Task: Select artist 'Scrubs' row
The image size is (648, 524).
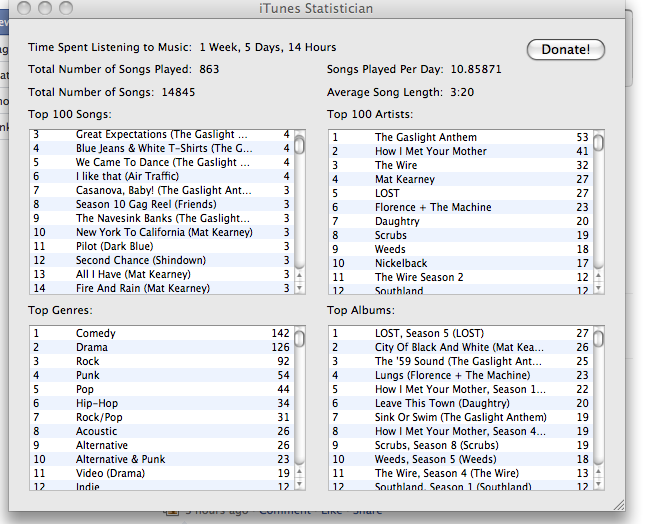Action: click(461, 235)
